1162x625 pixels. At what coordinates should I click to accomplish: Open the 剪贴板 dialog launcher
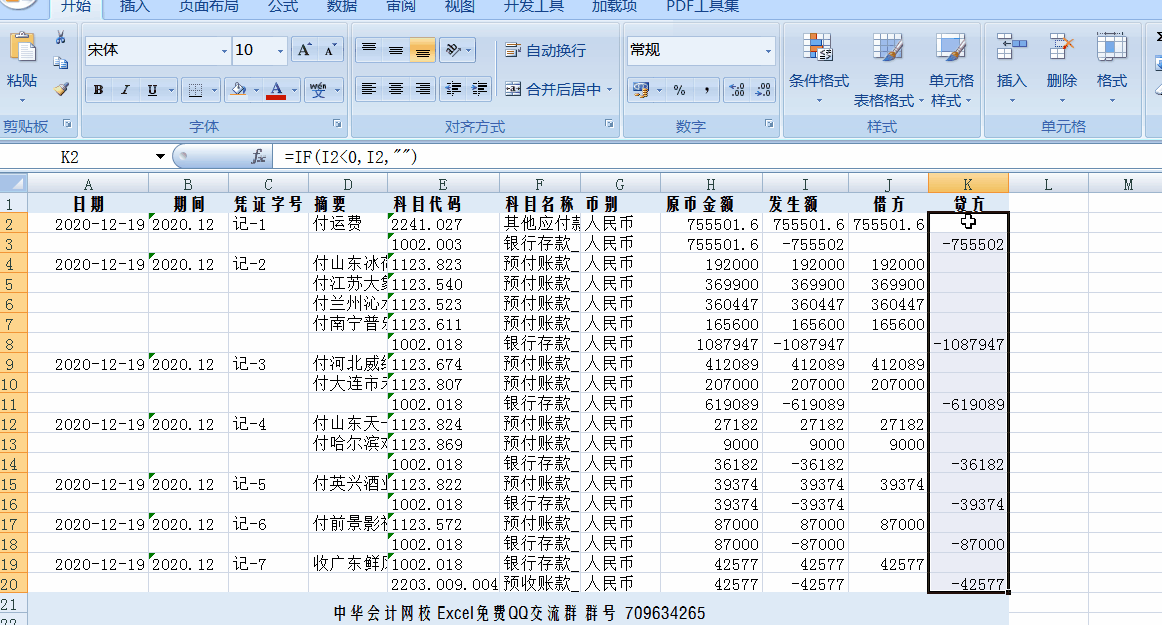point(67,124)
